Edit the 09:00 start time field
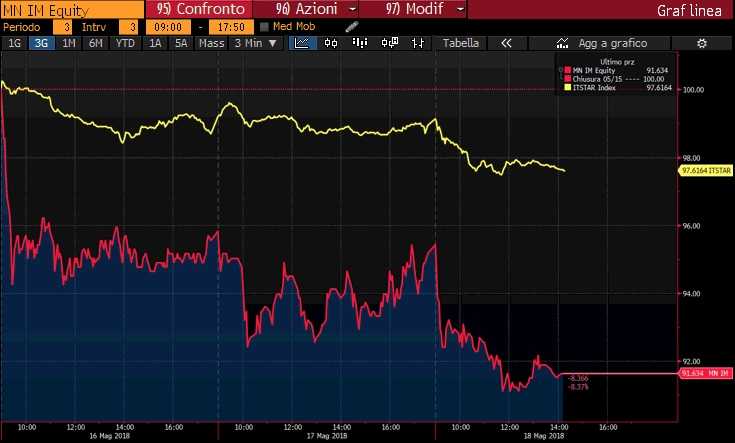Viewport: 735px width, 443px height. click(168, 27)
